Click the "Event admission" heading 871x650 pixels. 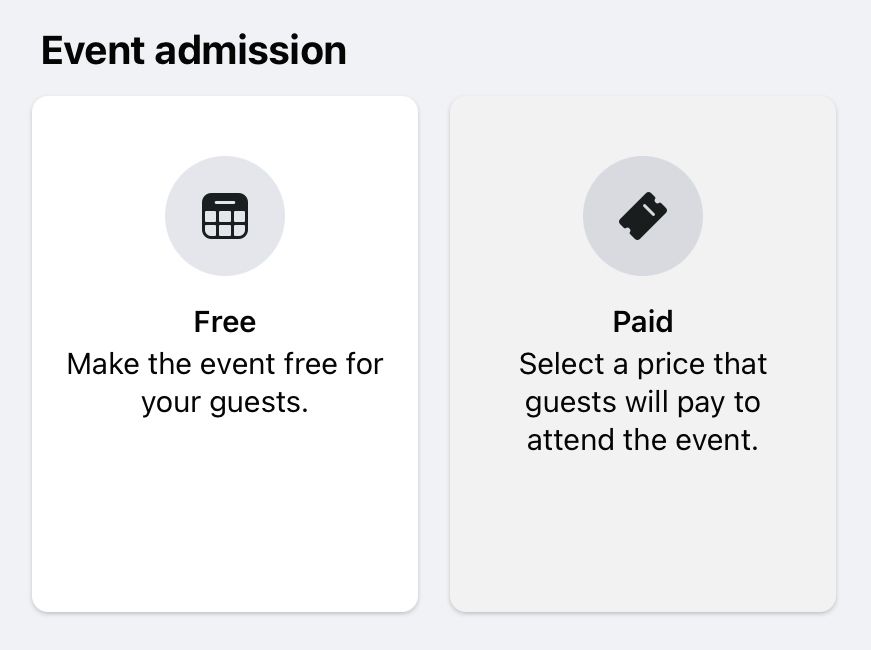(x=193, y=51)
